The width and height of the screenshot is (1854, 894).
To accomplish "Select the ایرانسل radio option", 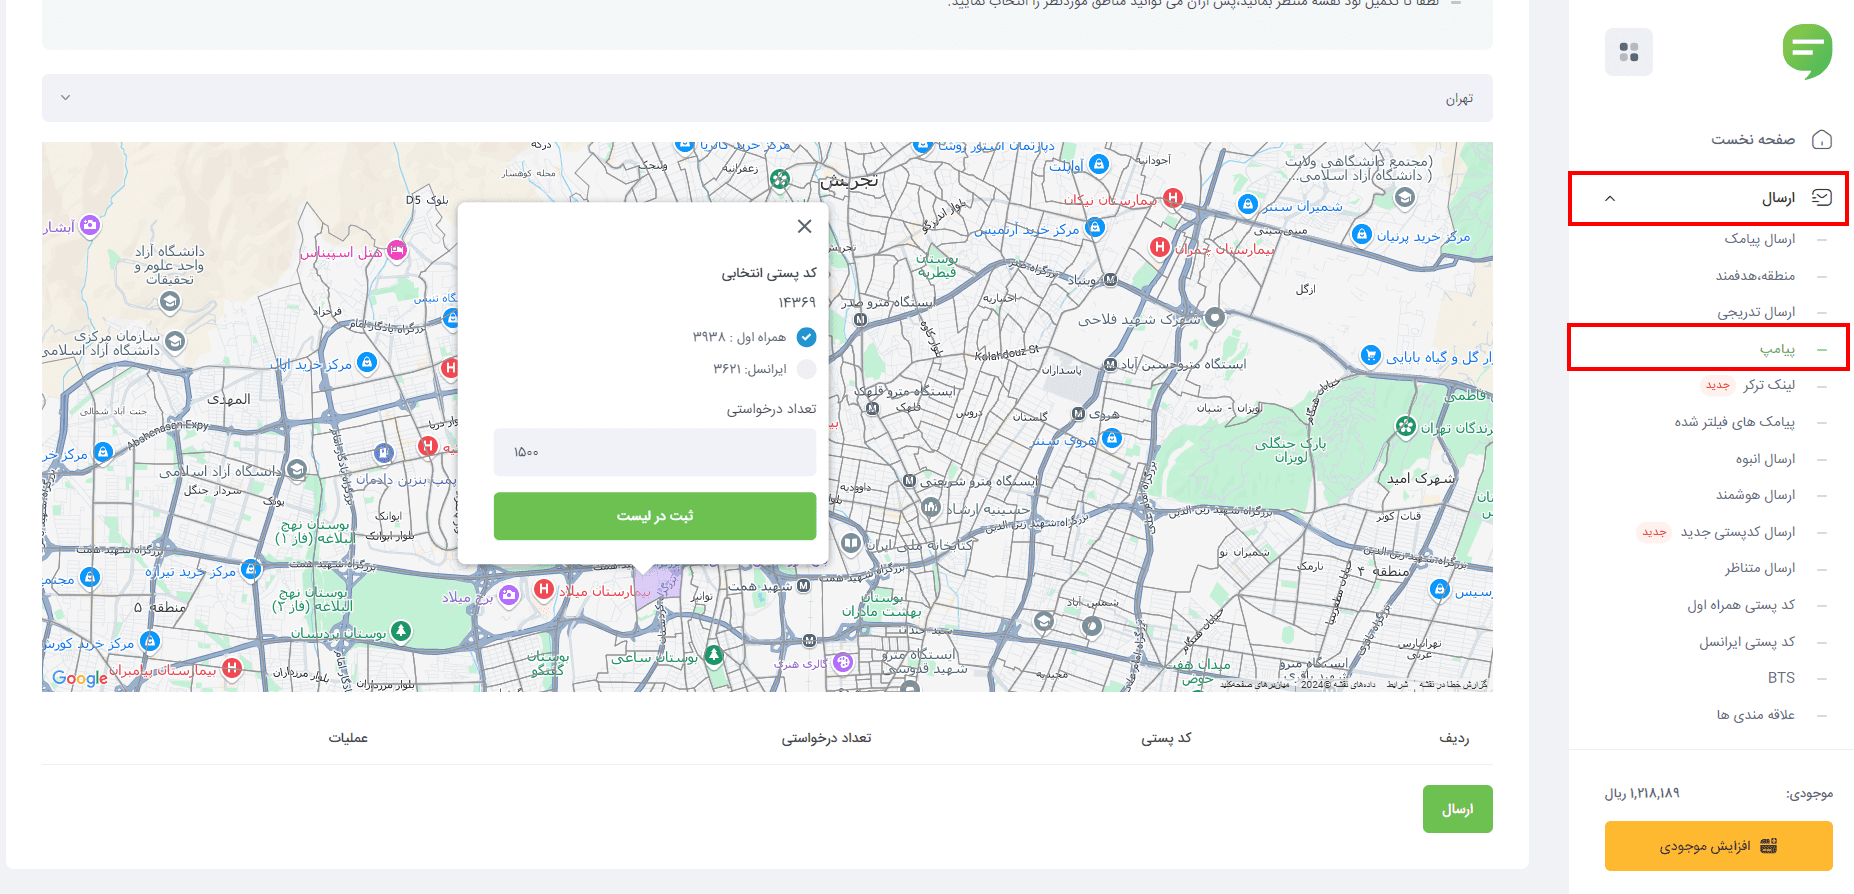I will click(x=806, y=369).
